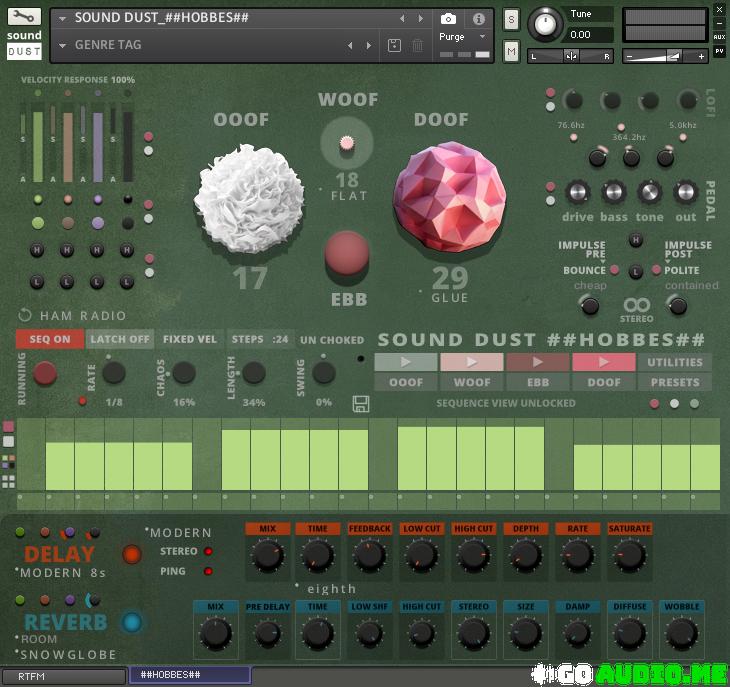730x687 pixels.
Task: Go to next instrument with right arrow
Action: point(420,18)
